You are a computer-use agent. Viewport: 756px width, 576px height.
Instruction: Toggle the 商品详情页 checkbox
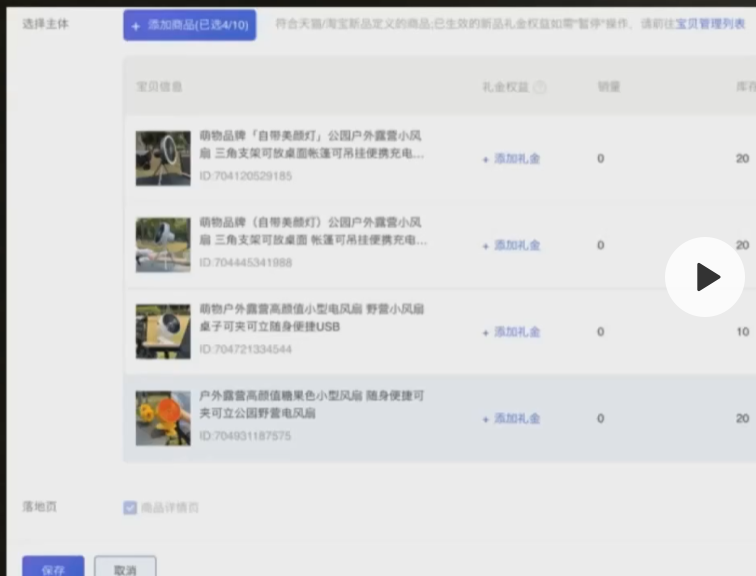coord(130,508)
